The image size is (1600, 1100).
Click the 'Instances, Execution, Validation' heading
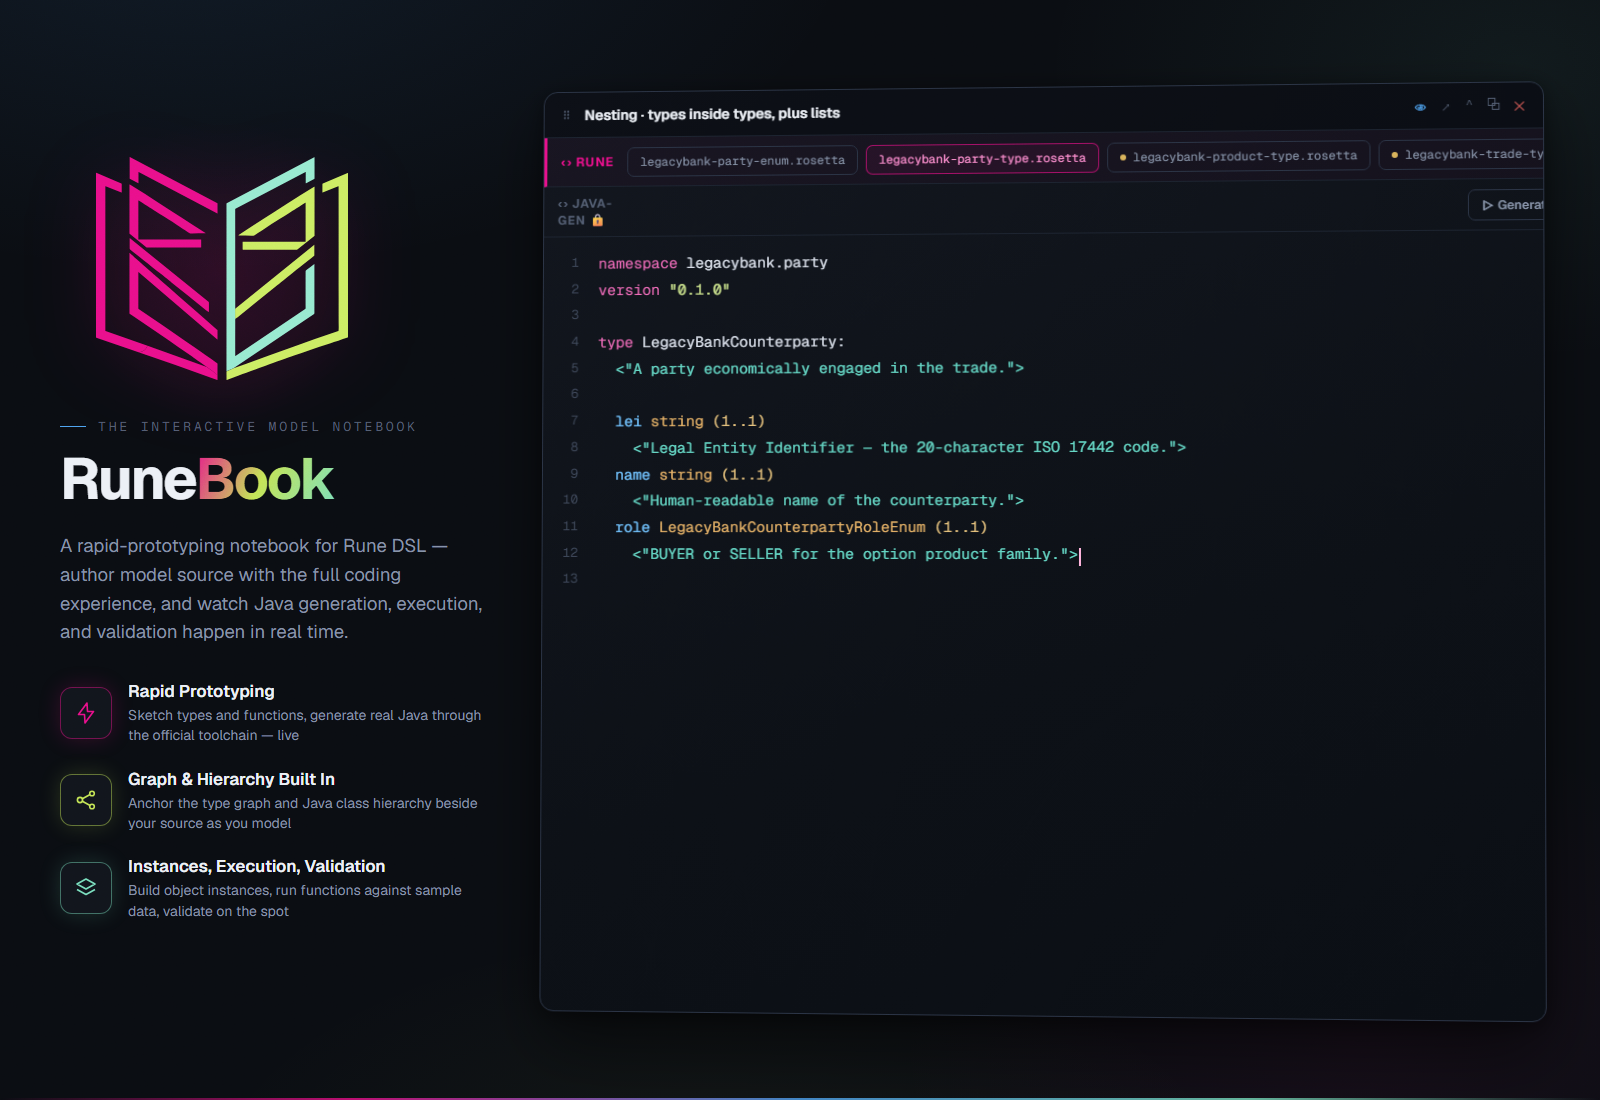click(x=256, y=866)
